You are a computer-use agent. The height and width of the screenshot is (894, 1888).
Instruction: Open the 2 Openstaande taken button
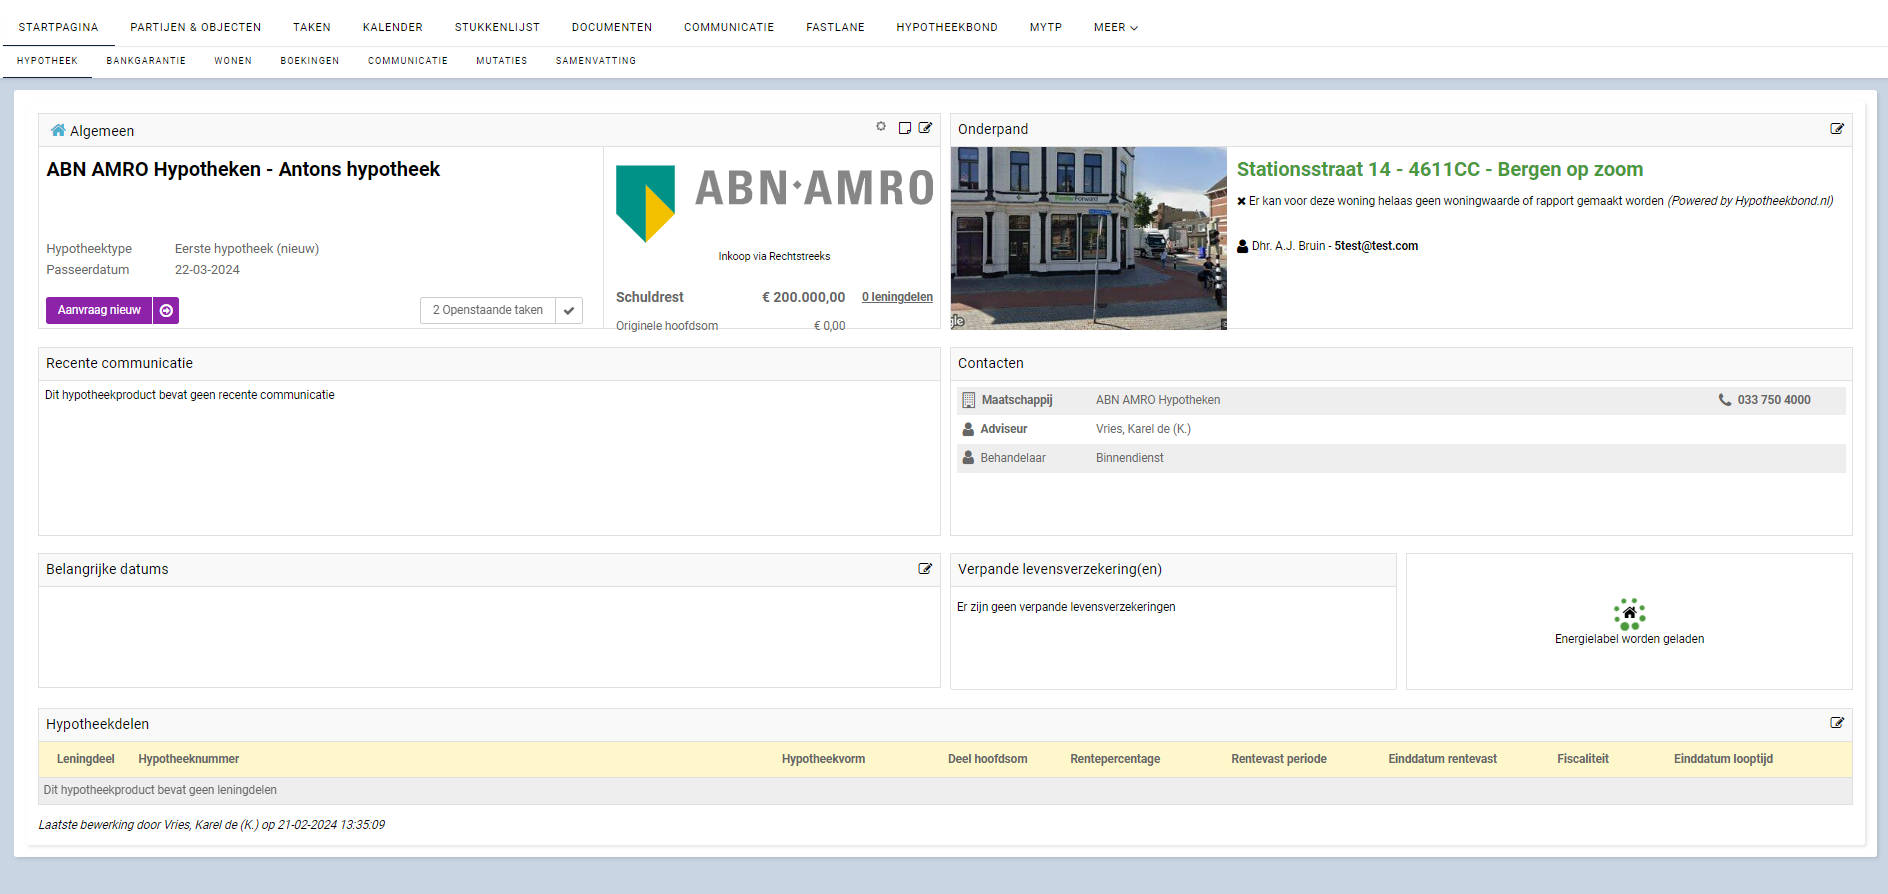488,311
